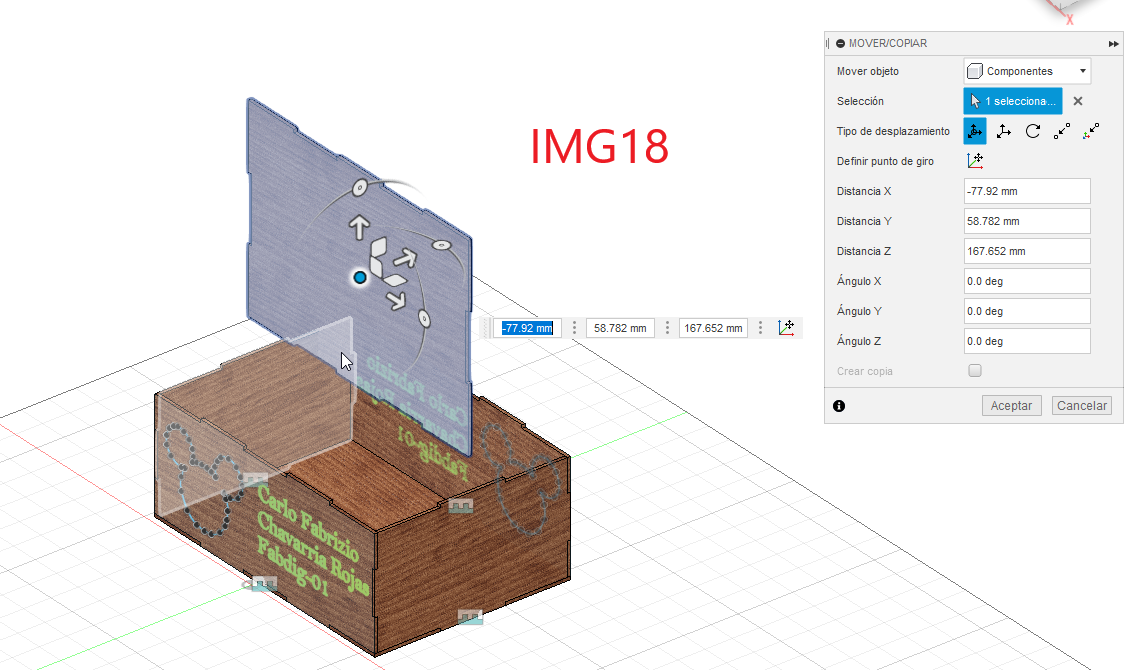The image size is (1128, 670).
Task: Open the Mover objeto Componentes dropdown
Action: 1027,71
